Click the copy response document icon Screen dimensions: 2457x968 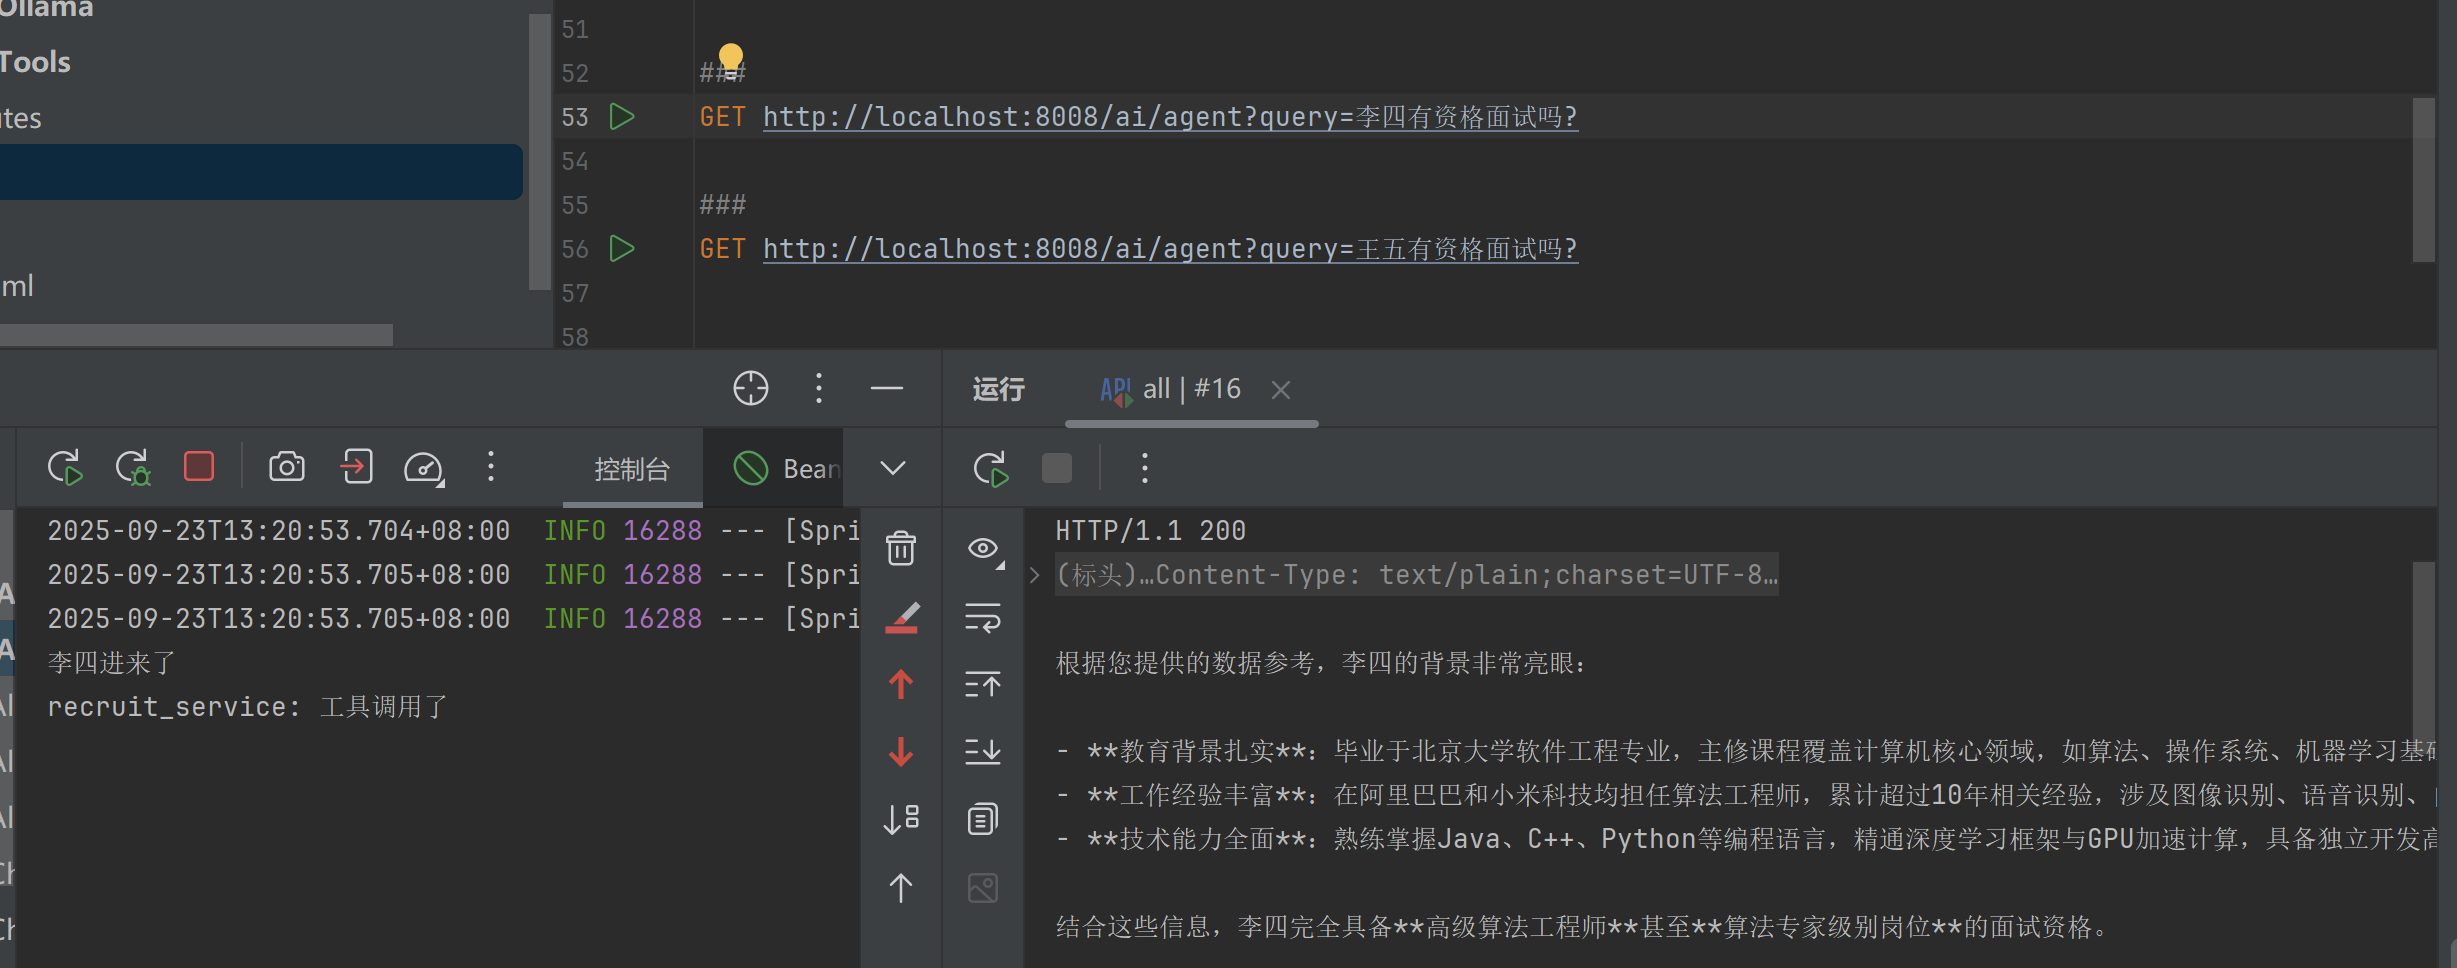click(983, 819)
